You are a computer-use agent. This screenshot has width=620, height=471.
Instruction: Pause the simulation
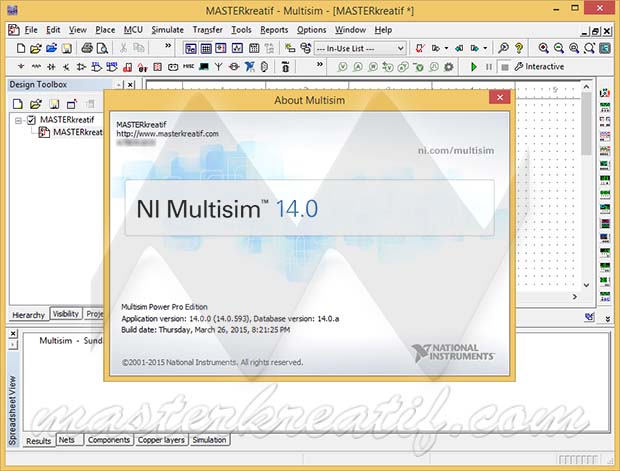pyautogui.click(x=489, y=67)
